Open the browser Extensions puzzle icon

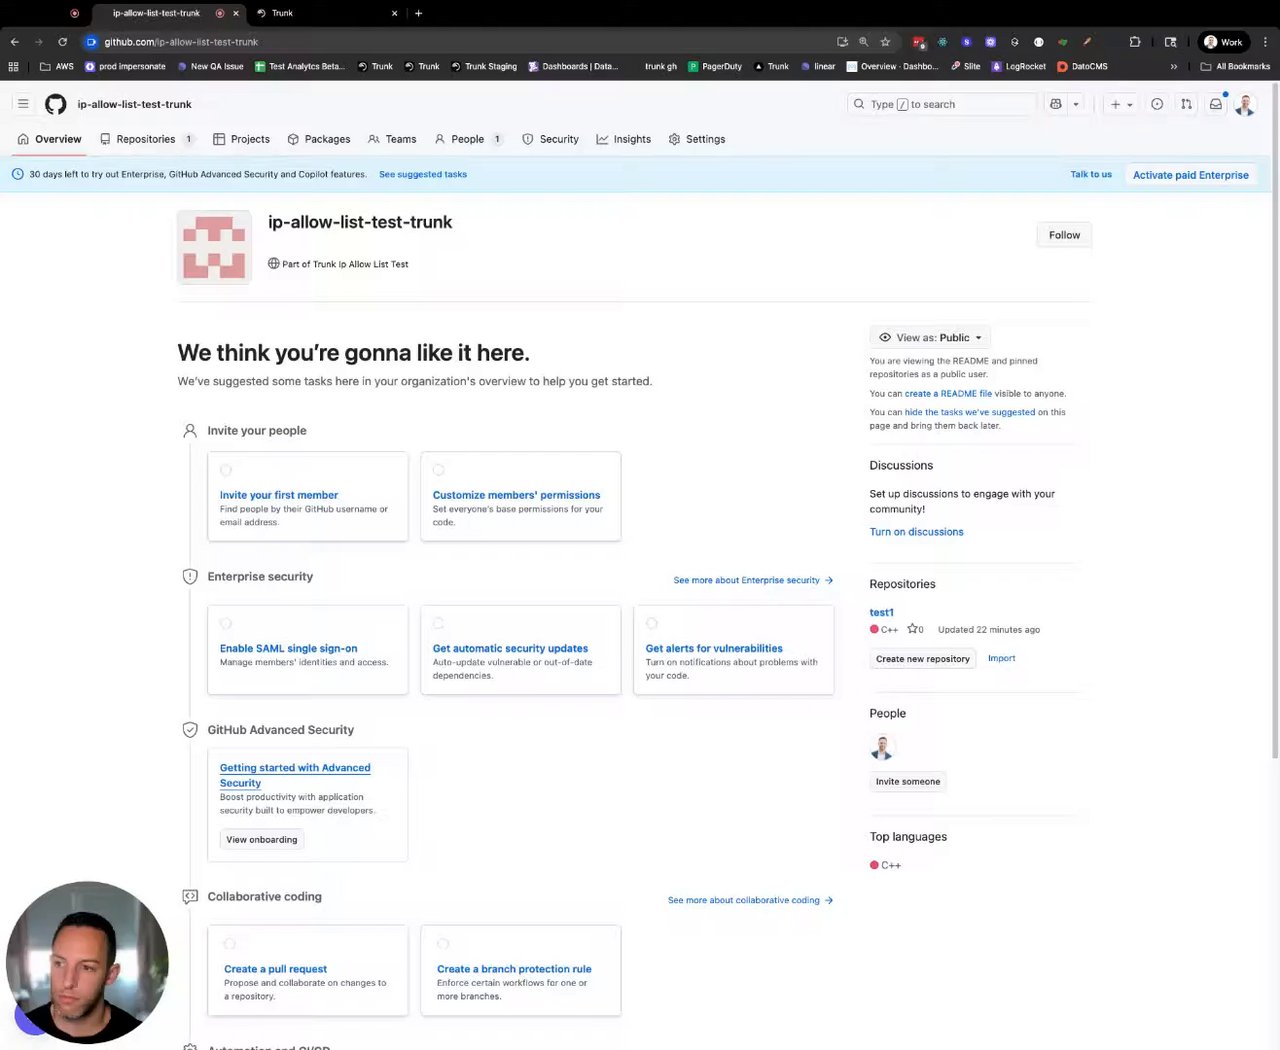tap(1135, 42)
